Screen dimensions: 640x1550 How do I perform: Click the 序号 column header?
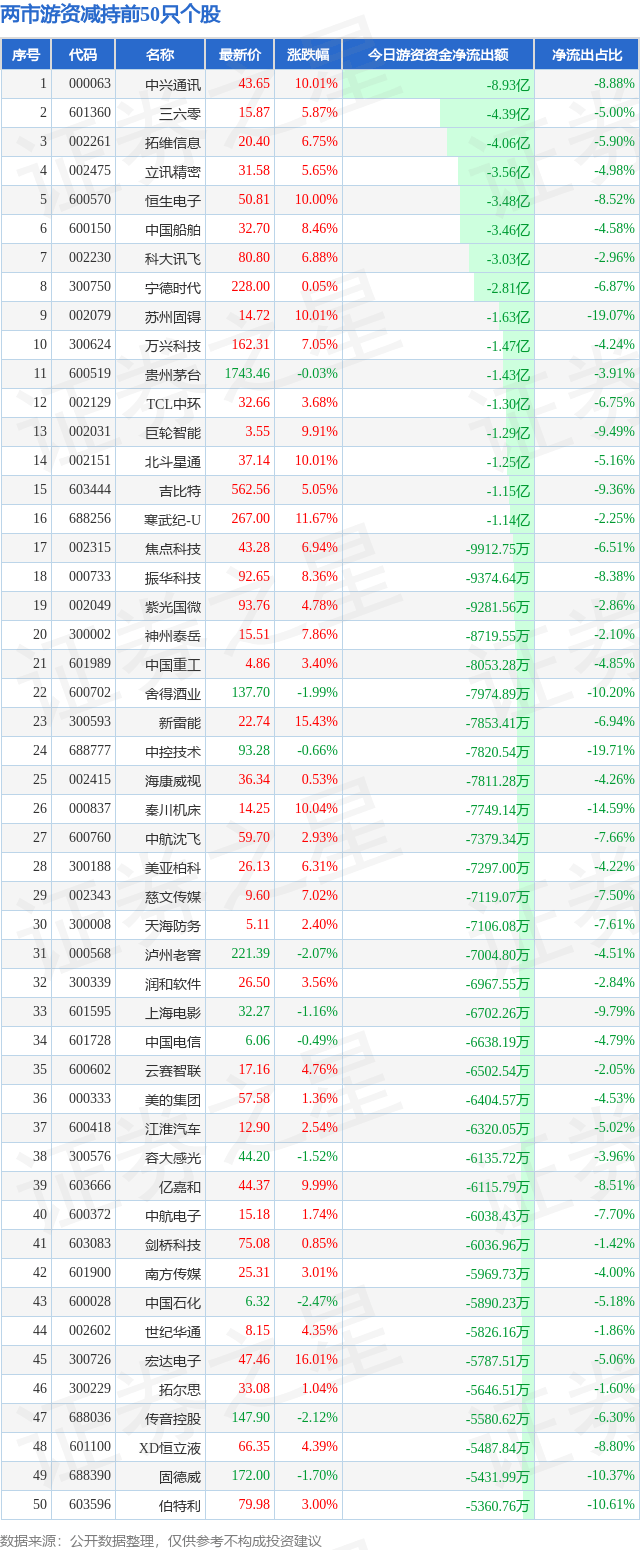click(26, 55)
